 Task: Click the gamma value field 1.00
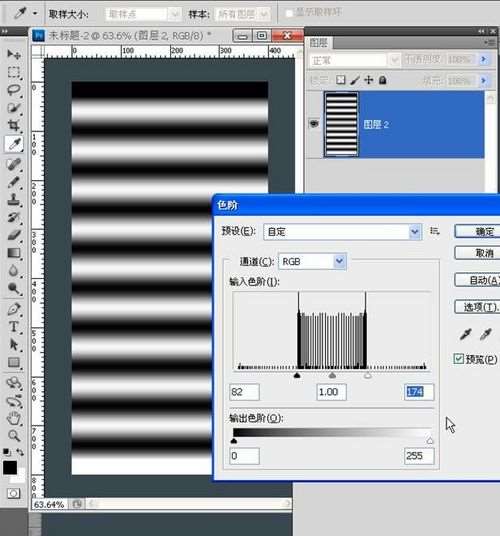click(332, 392)
